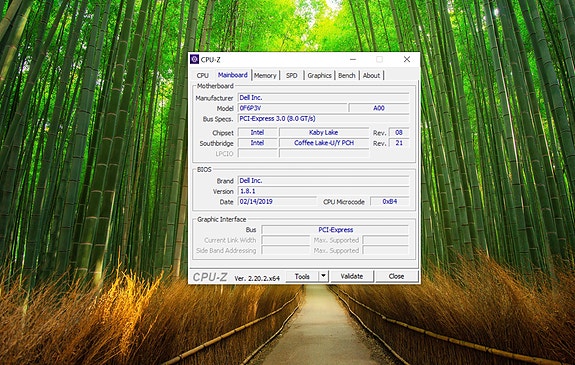Image resolution: width=575 pixels, height=365 pixels.
Task: Click the Validate button
Action: click(x=352, y=276)
